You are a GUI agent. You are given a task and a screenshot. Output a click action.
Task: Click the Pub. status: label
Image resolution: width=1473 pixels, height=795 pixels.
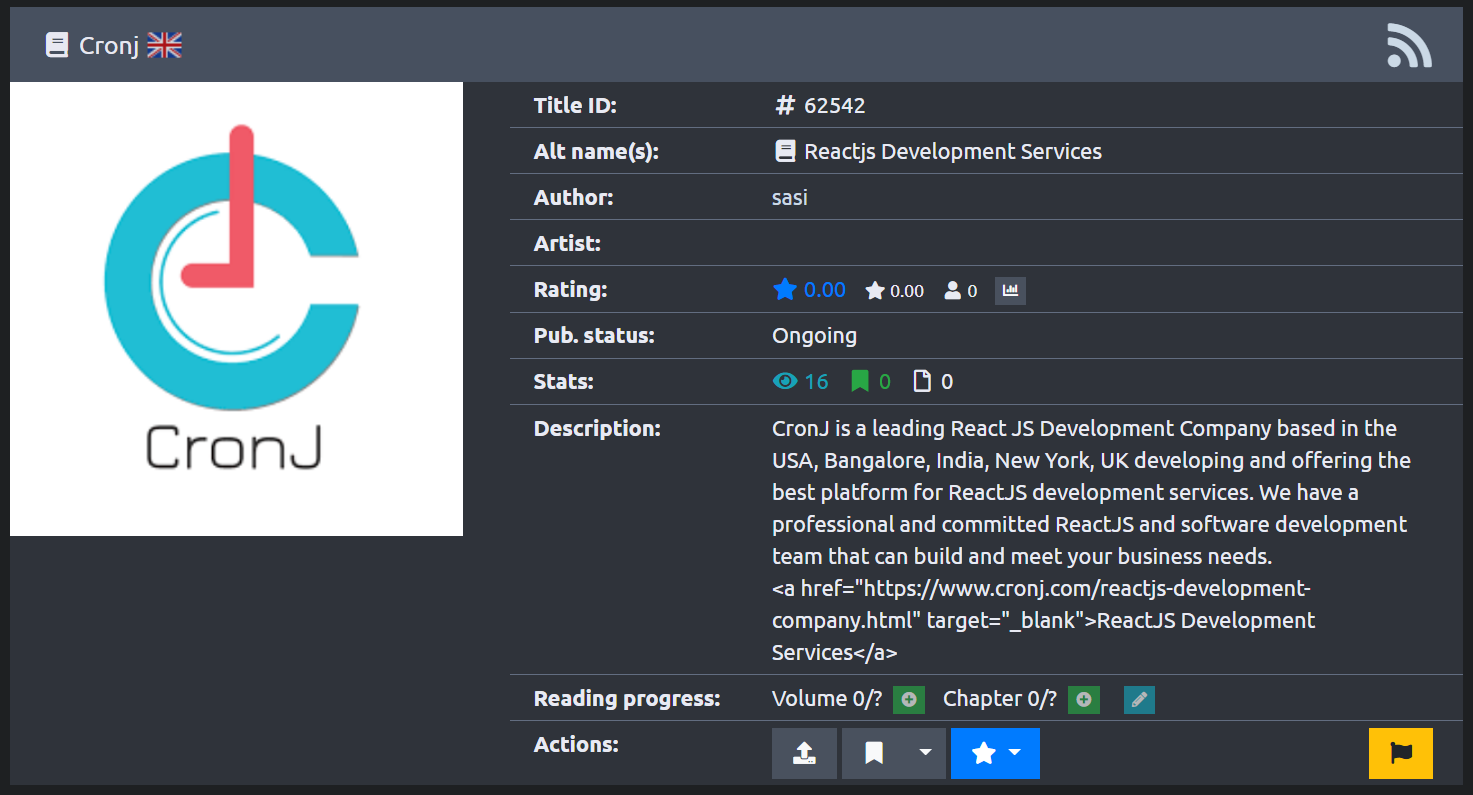[594, 336]
